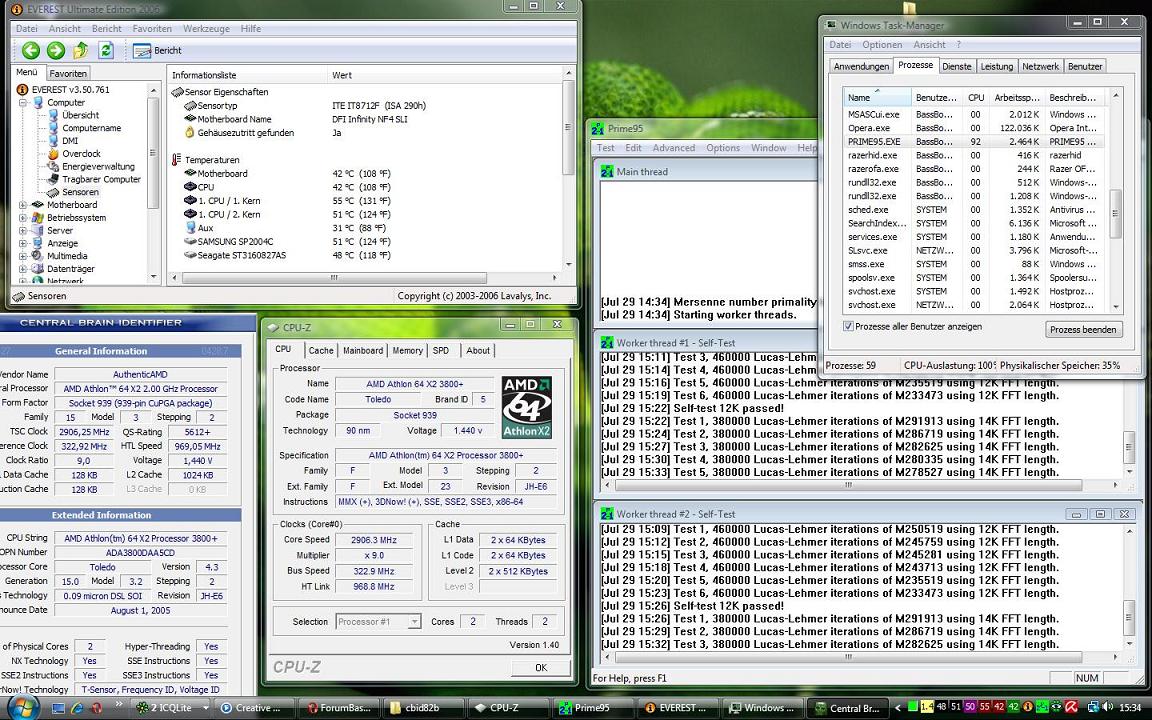1152x720 pixels.
Task: Switch to the Cache tab in CPU-Z
Action: (320, 350)
